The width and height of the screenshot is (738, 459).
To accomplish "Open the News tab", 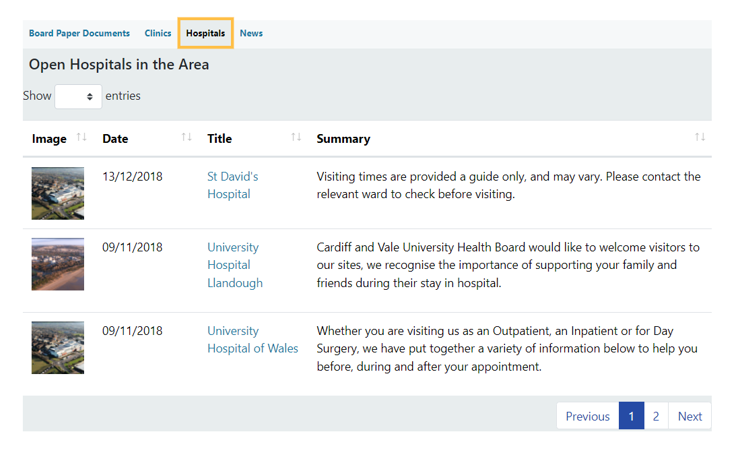I will pos(251,33).
